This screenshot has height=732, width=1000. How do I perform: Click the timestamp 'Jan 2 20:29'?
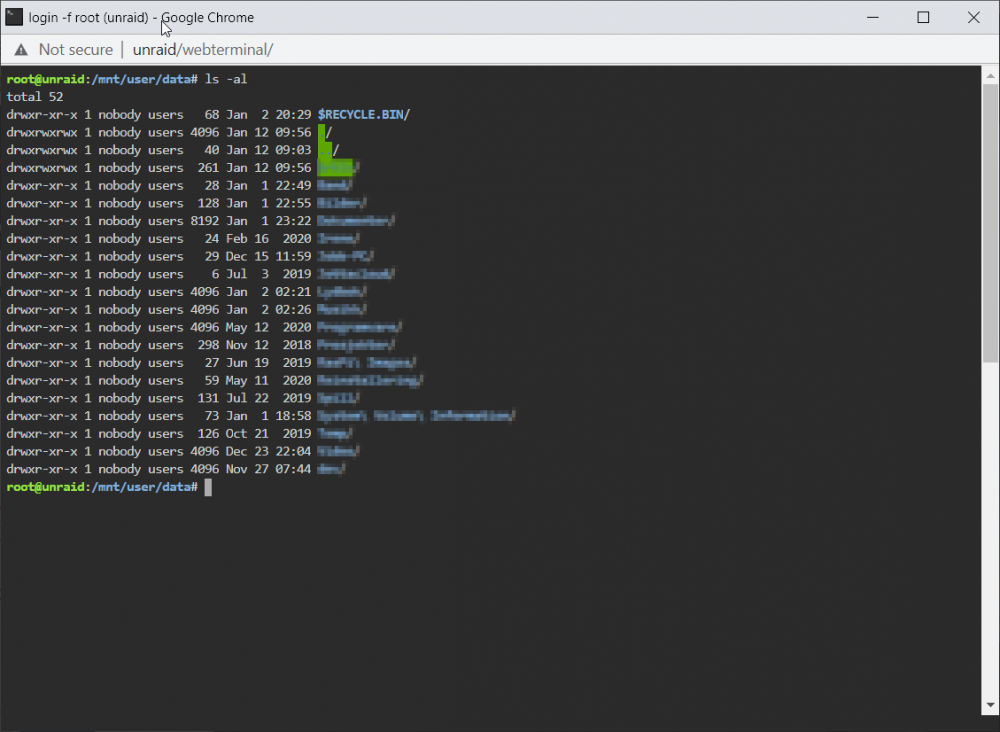[x=268, y=115]
